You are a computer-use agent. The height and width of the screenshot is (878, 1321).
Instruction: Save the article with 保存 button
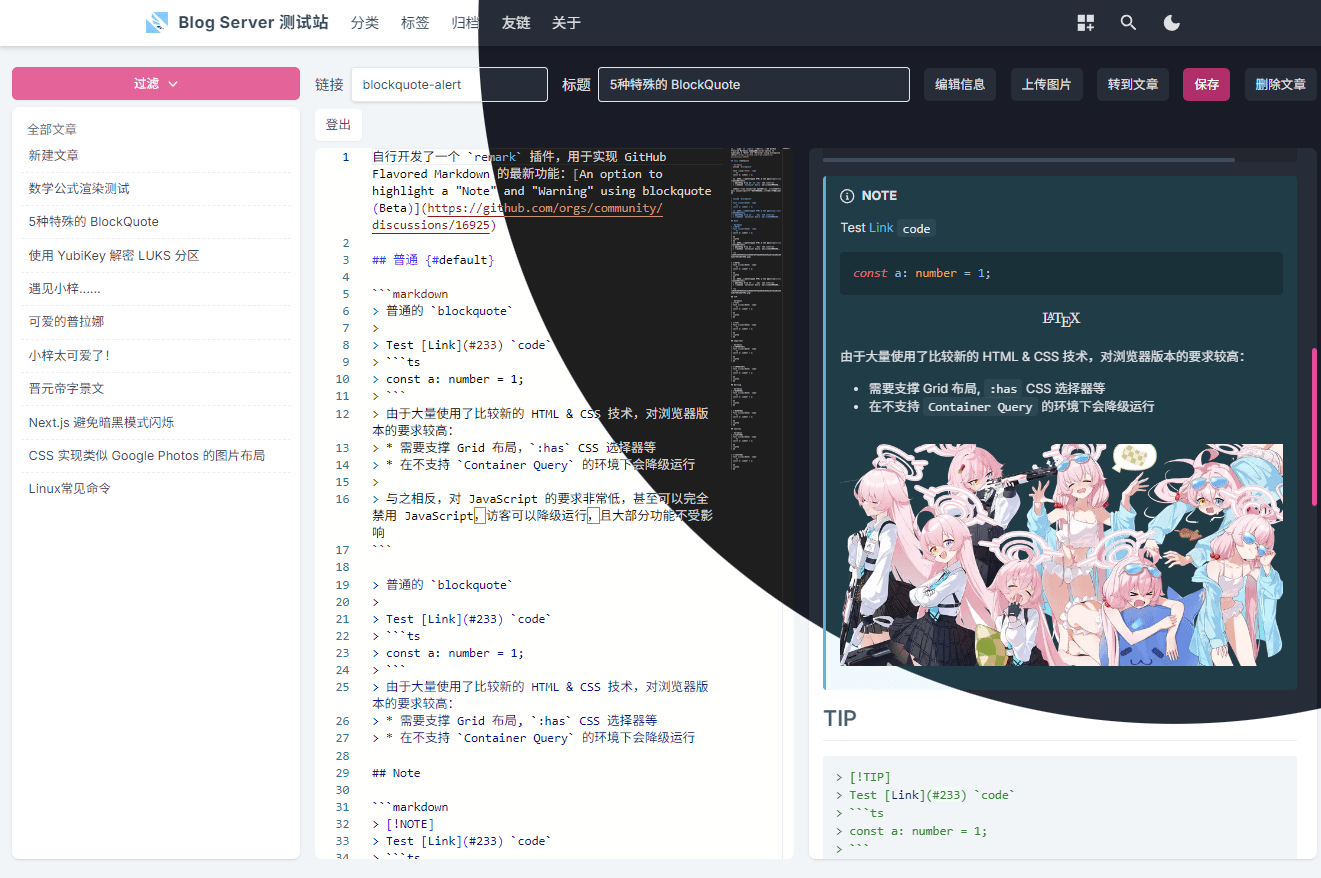[1207, 84]
